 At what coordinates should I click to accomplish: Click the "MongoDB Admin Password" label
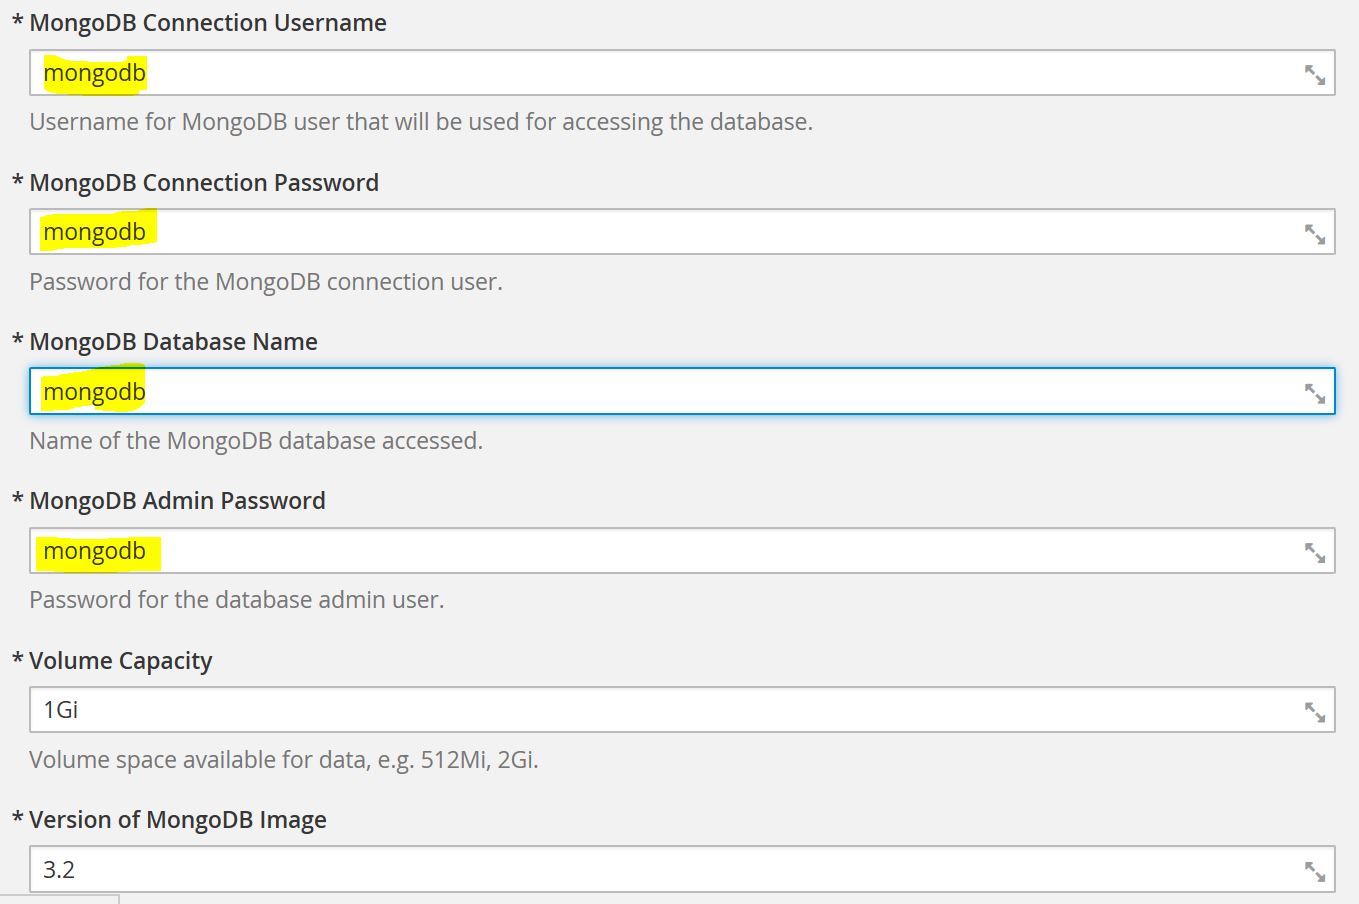[177, 501]
